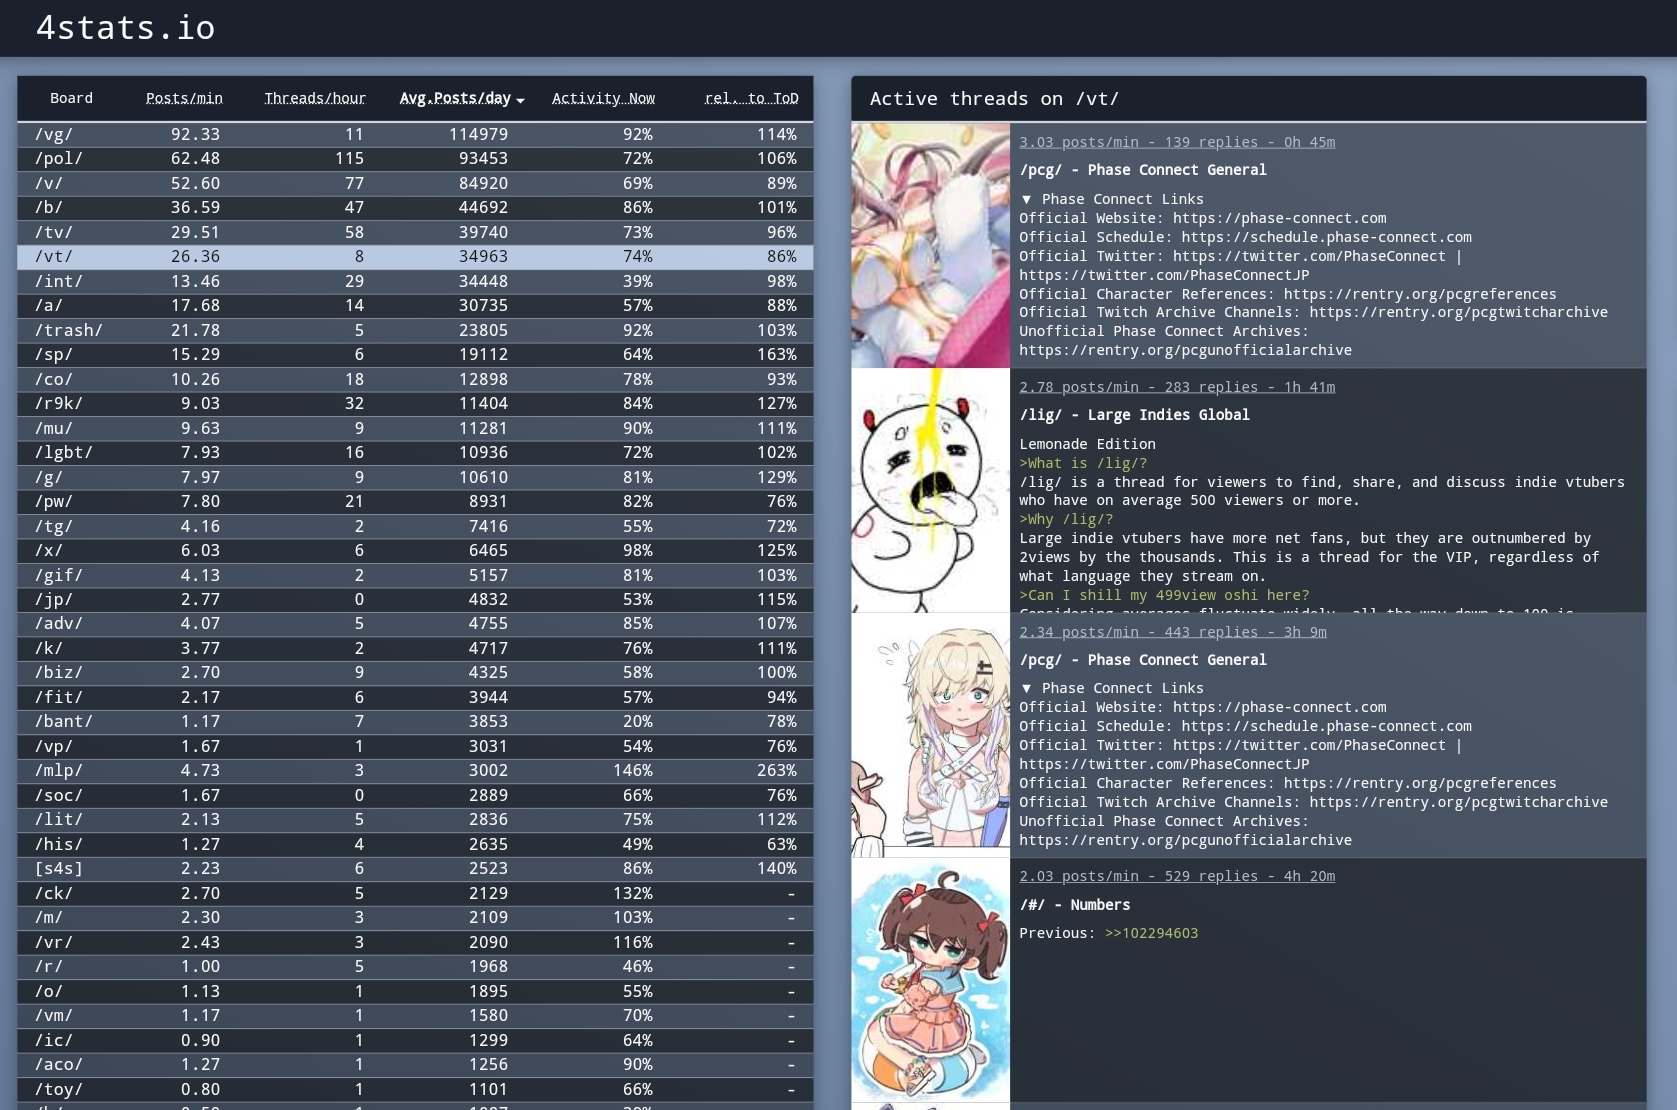1677x1110 pixels.
Task: Select the /sp/ board row
Action: tap(415, 354)
